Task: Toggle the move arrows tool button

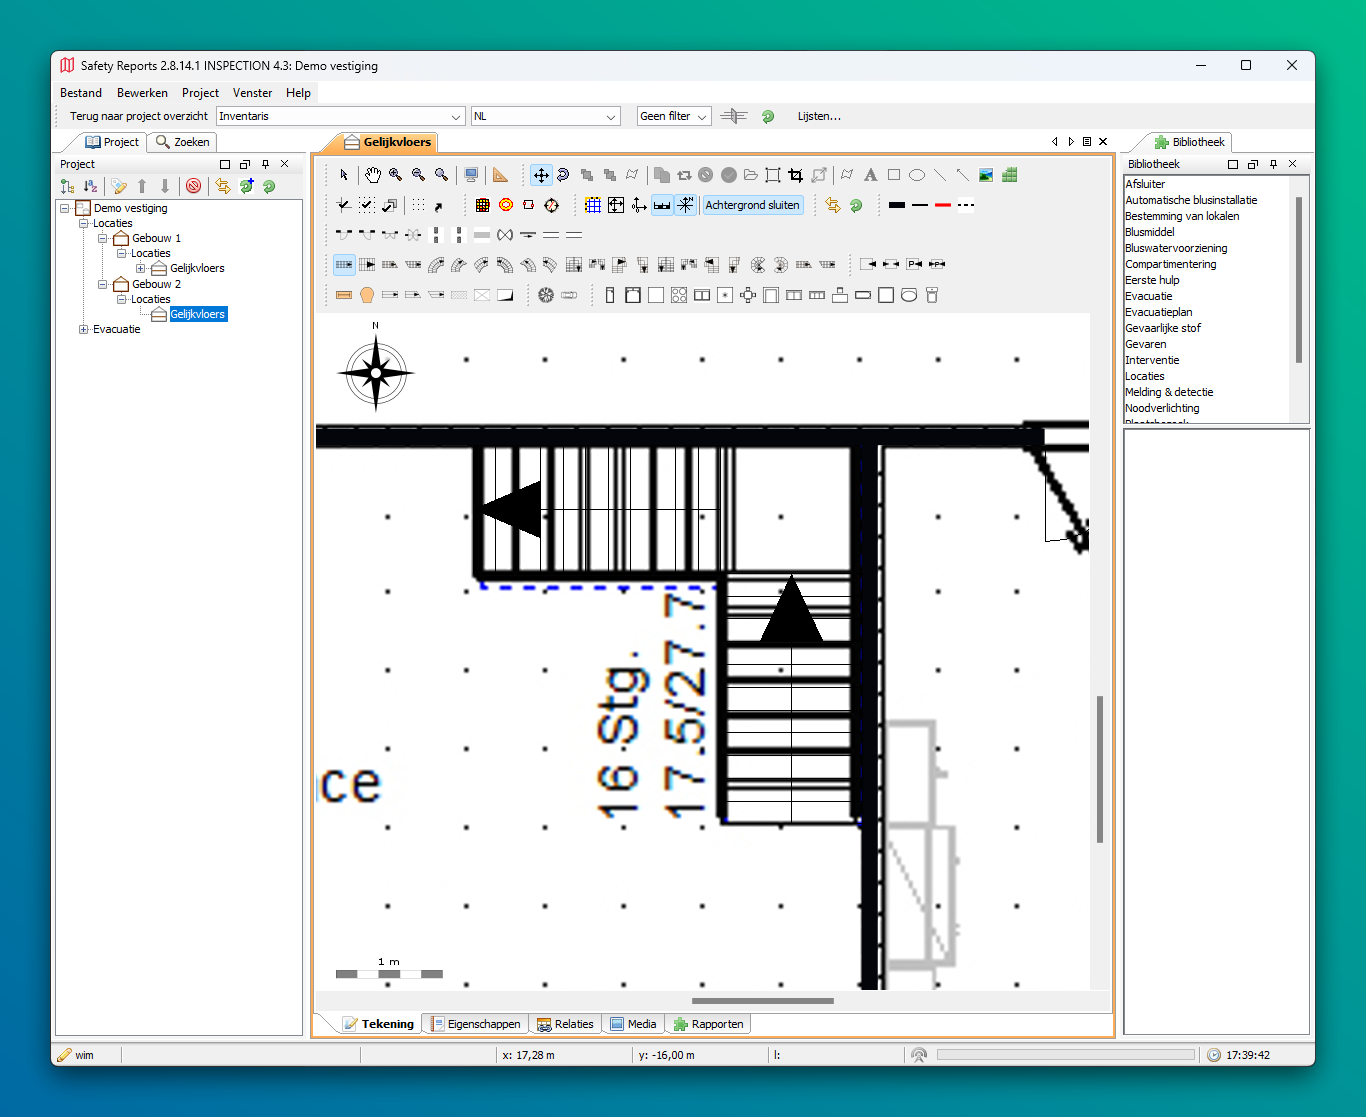Action: click(541, 175)
